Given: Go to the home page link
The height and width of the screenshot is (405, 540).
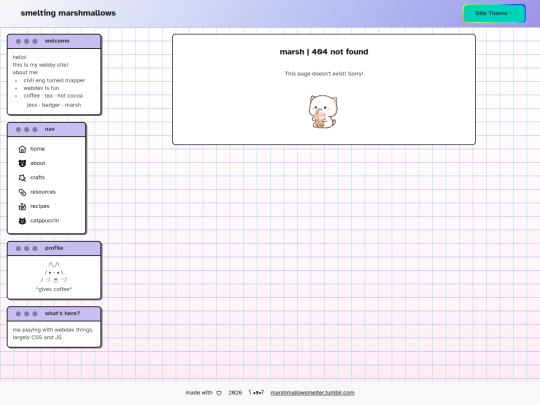Looking at the screenshot, I should click(38, 149).
